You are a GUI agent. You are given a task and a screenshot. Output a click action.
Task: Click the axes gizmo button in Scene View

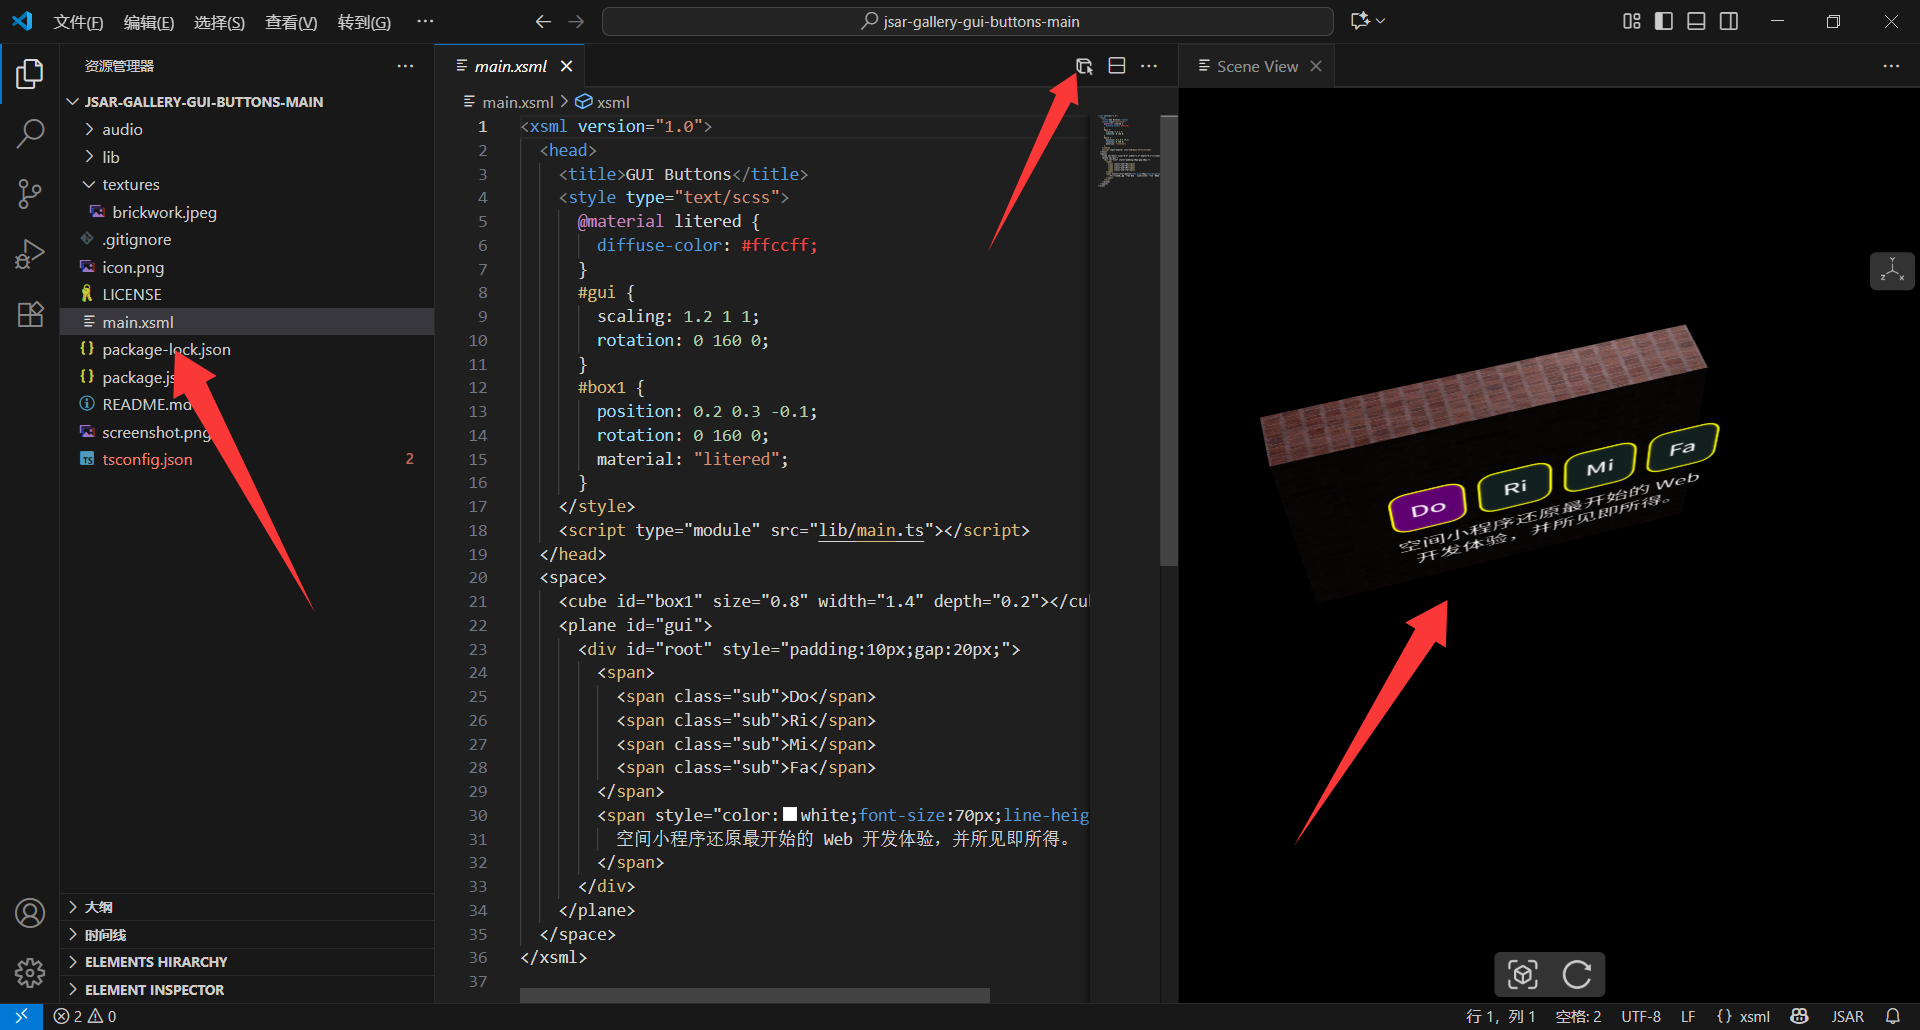(1892, 271)
